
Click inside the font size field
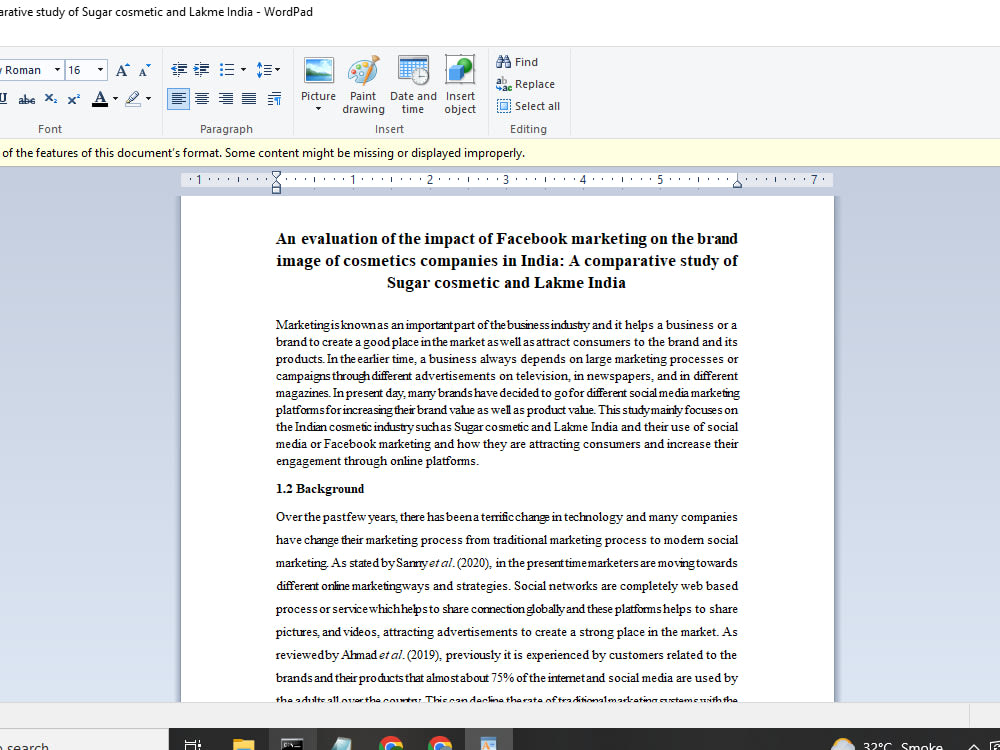[80, 70]
